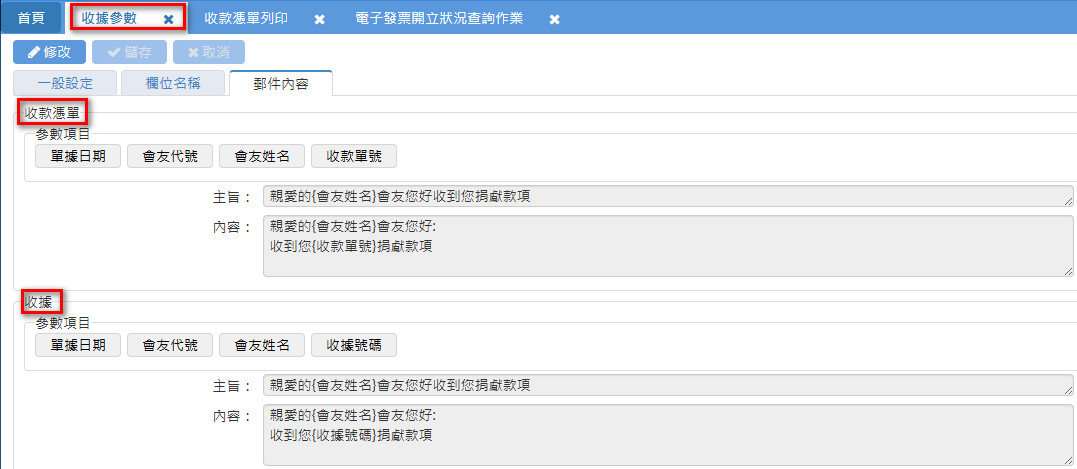Click 會友姓名 parameter under 收款憑單
Viewport: 1077px width, 469px height.
262,156
